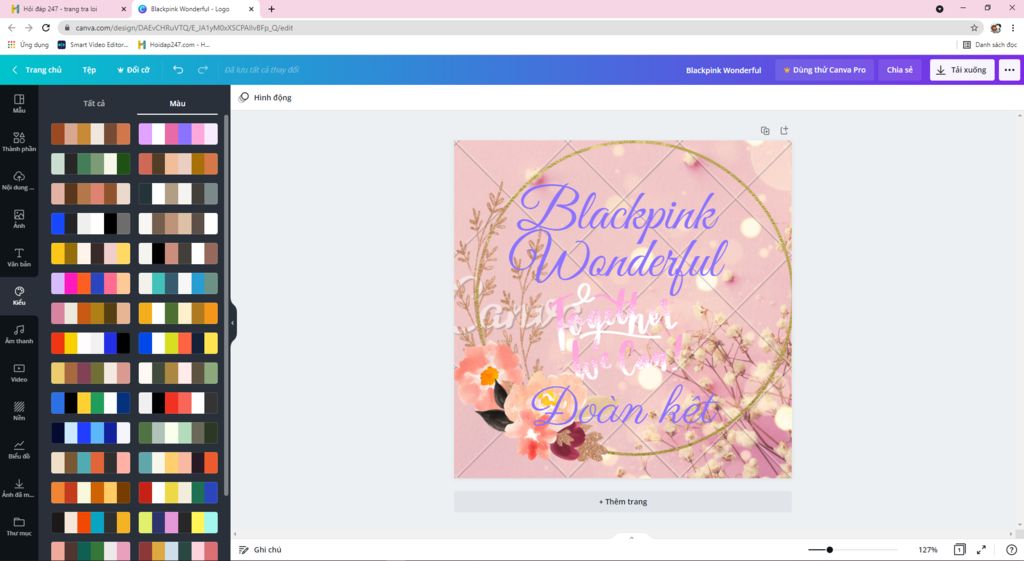This screenshot has width=1024, height=561.
Task: Duplicate the page with copy icon
Action: coord(765,131)
